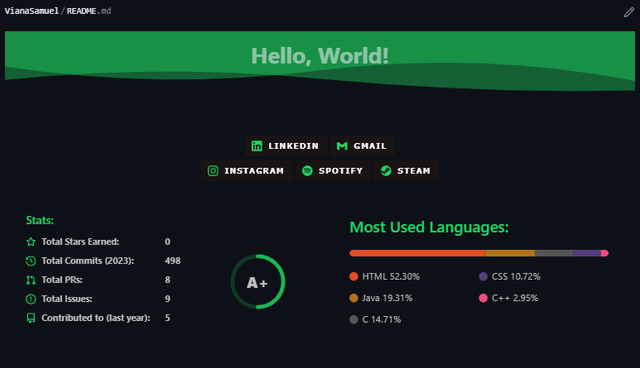Viewport: 640px width, 368px height.
Task: Click the pull request icon beside Total PRs
Action: point(31,280)
